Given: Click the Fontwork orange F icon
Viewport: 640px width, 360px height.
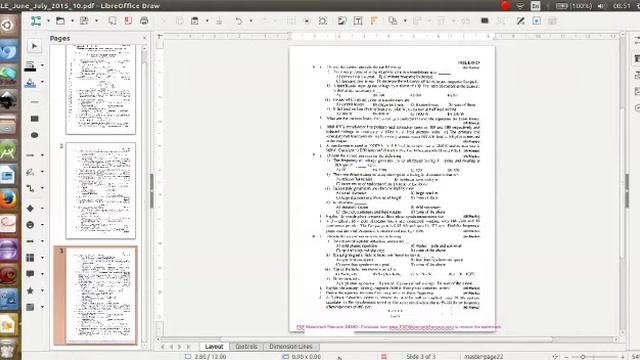Looking at the screenshot, I should pyautogui.click(x=373, y=21).
